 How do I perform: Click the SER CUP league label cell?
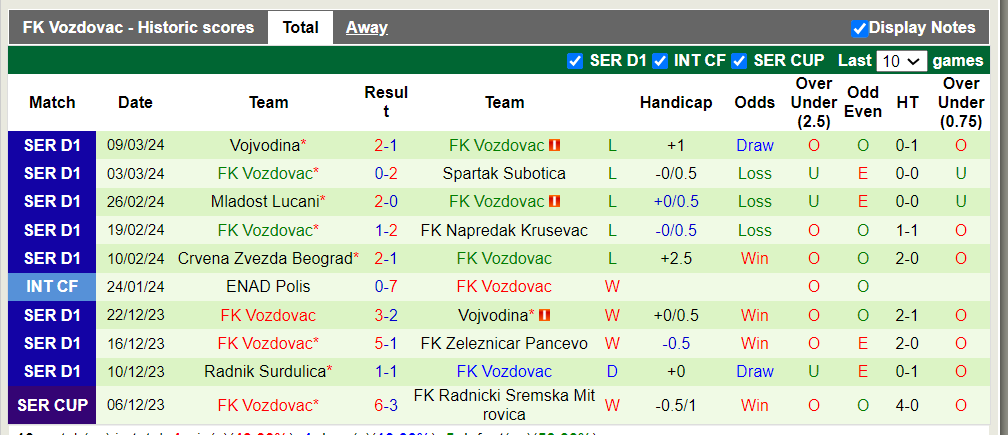click(52, 406)
